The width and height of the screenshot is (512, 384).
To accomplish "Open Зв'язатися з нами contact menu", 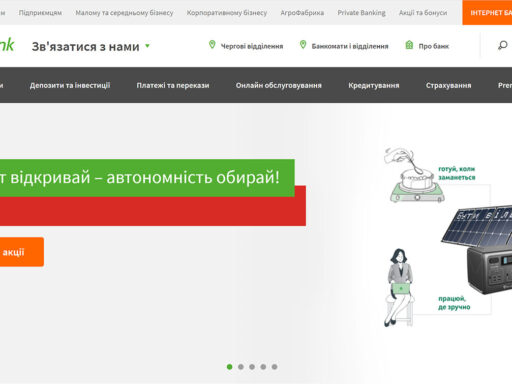I will tap(86, 47).
